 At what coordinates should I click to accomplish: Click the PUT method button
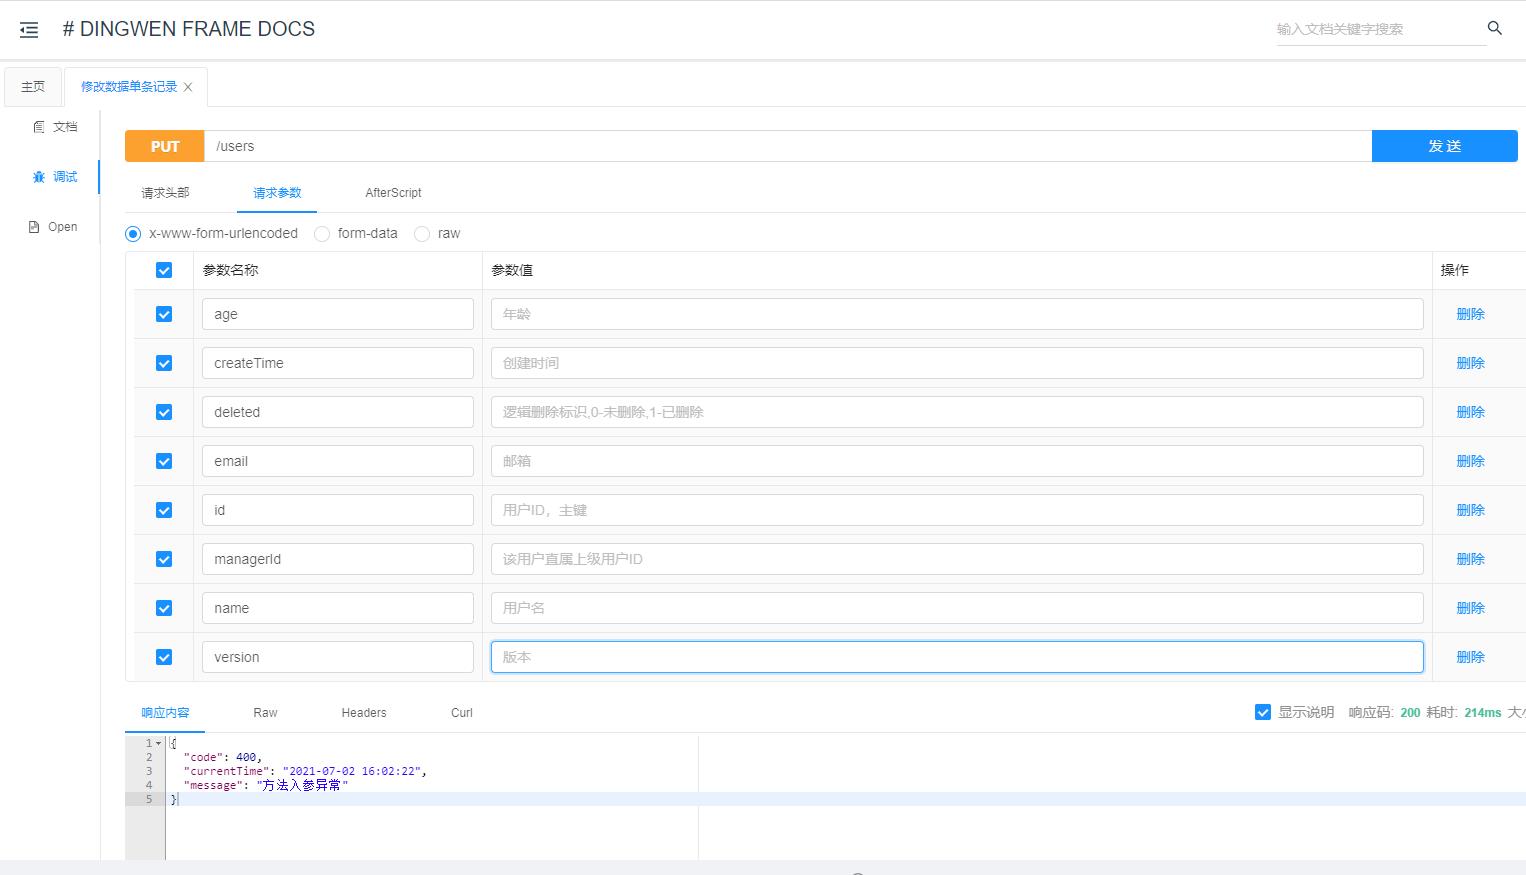[x=165, y=146]
